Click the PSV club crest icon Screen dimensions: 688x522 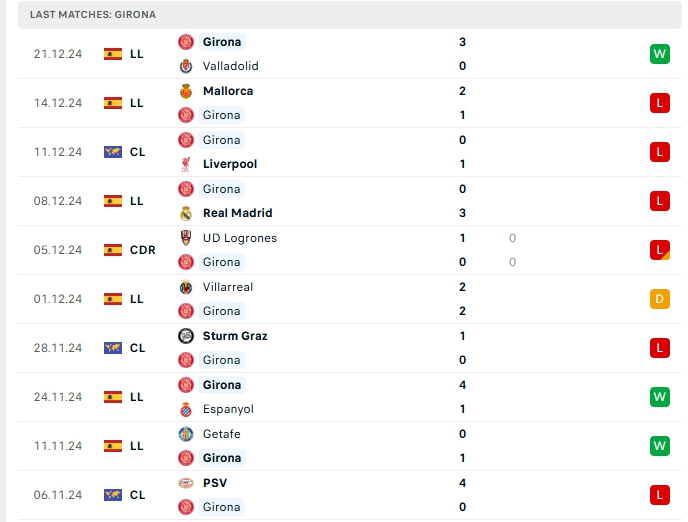point(185,483)
